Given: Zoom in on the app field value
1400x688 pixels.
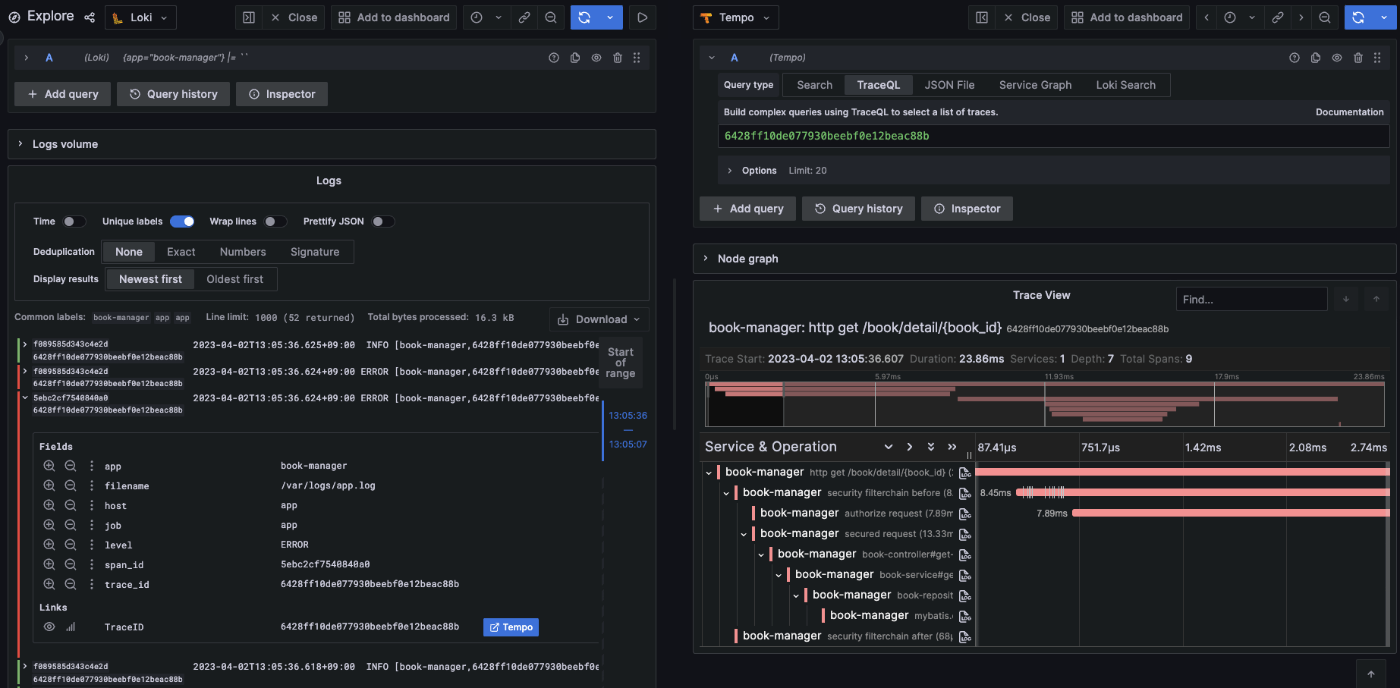Looking at the screenshot, I should click(x=49, y=466).
